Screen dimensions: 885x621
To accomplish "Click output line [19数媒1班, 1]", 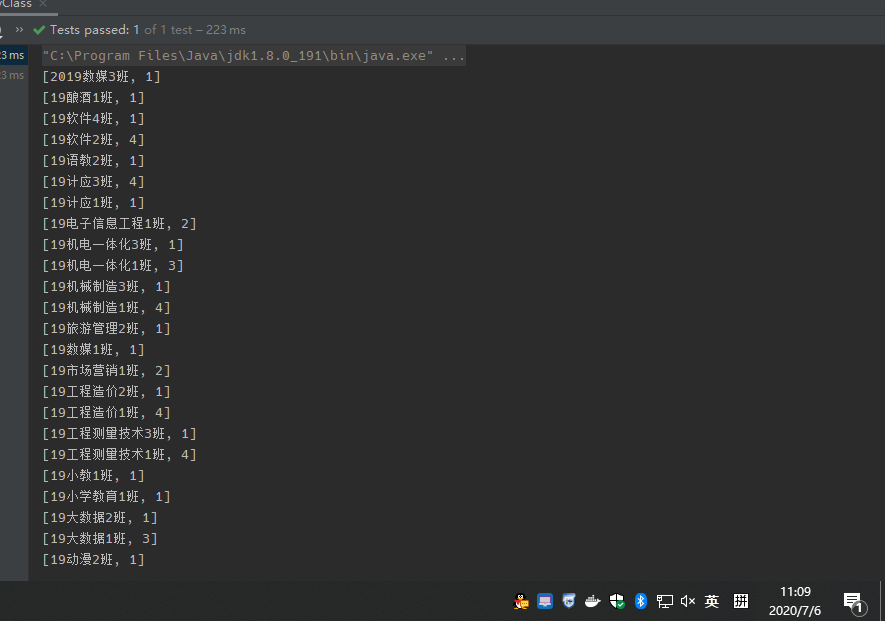I will click(94, 349).
